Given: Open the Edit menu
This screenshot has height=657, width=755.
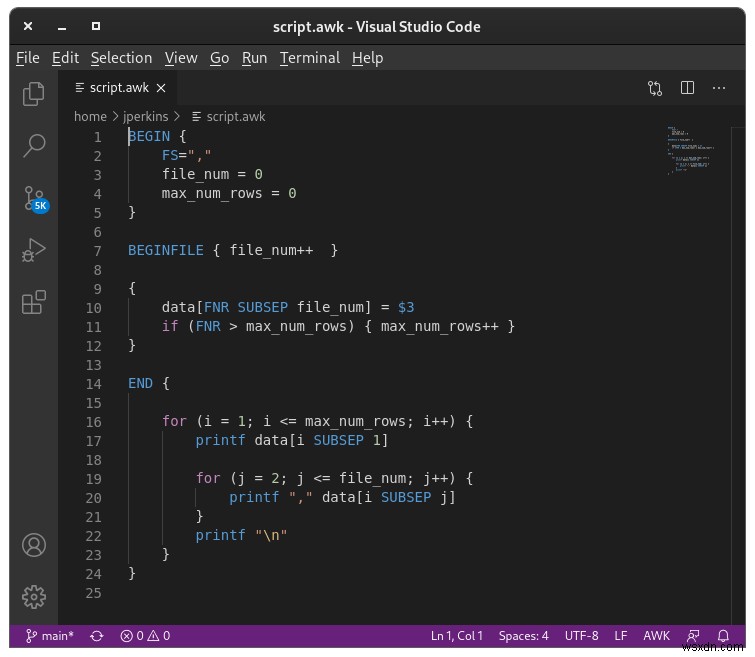Looking at the screenshot, I should tap(65, 58).
